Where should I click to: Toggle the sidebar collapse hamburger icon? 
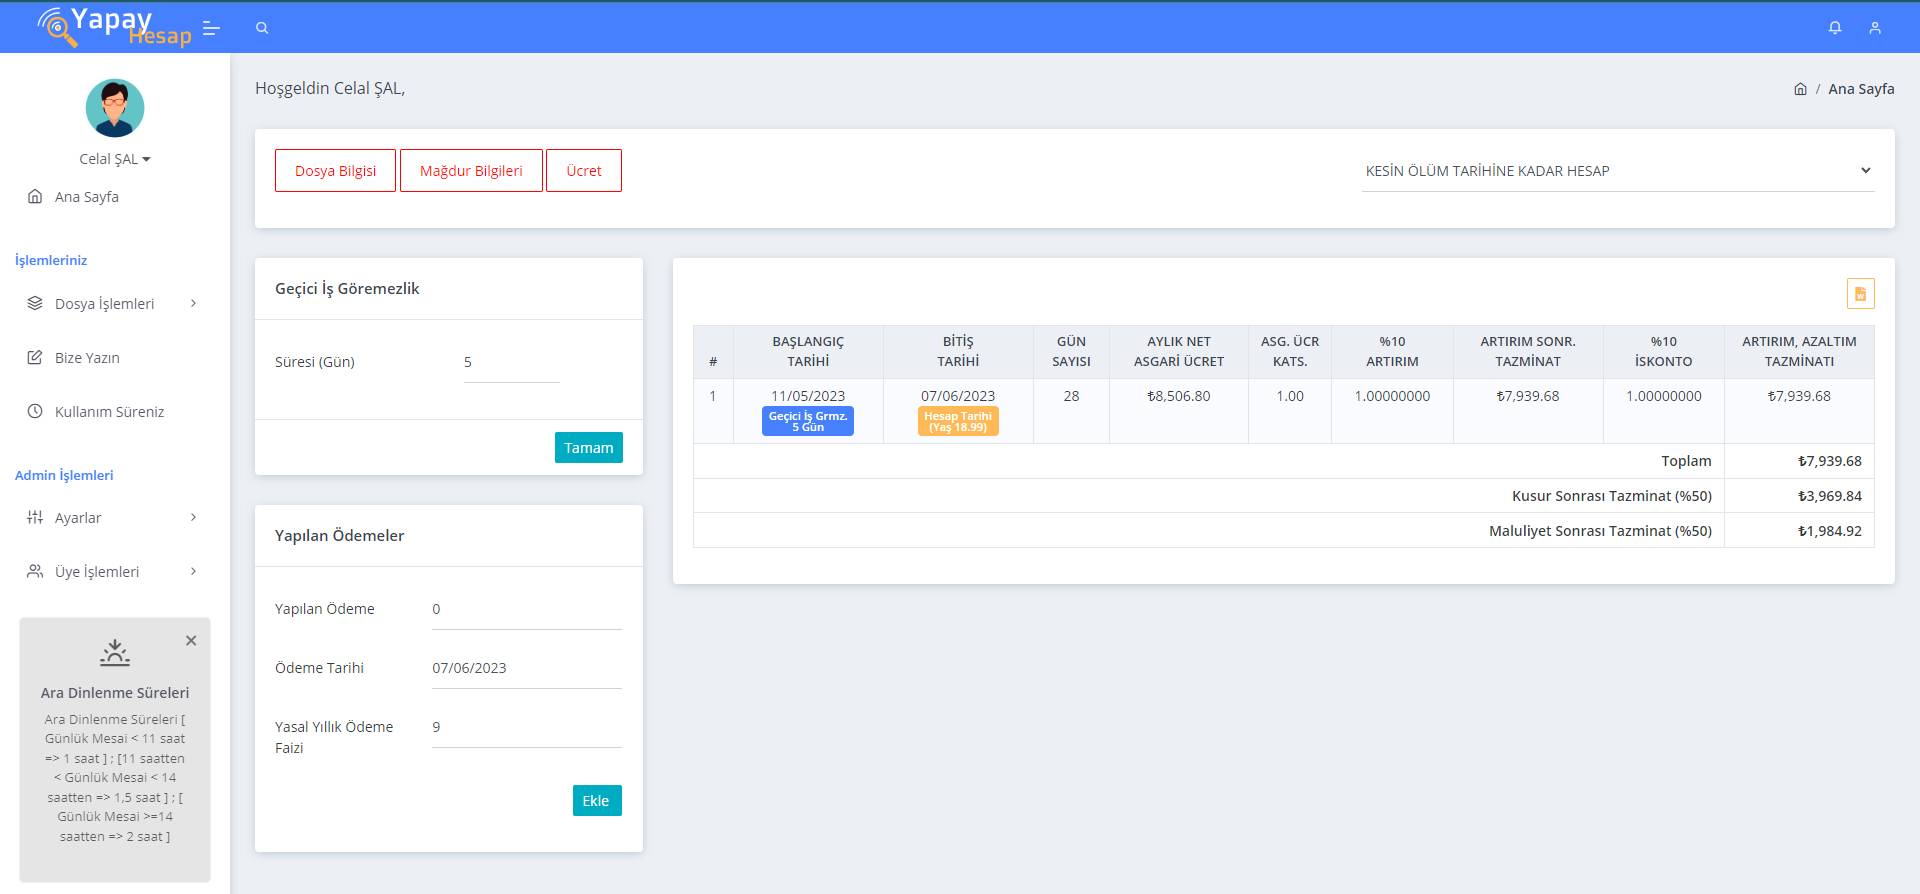click(x=211, y=28)
